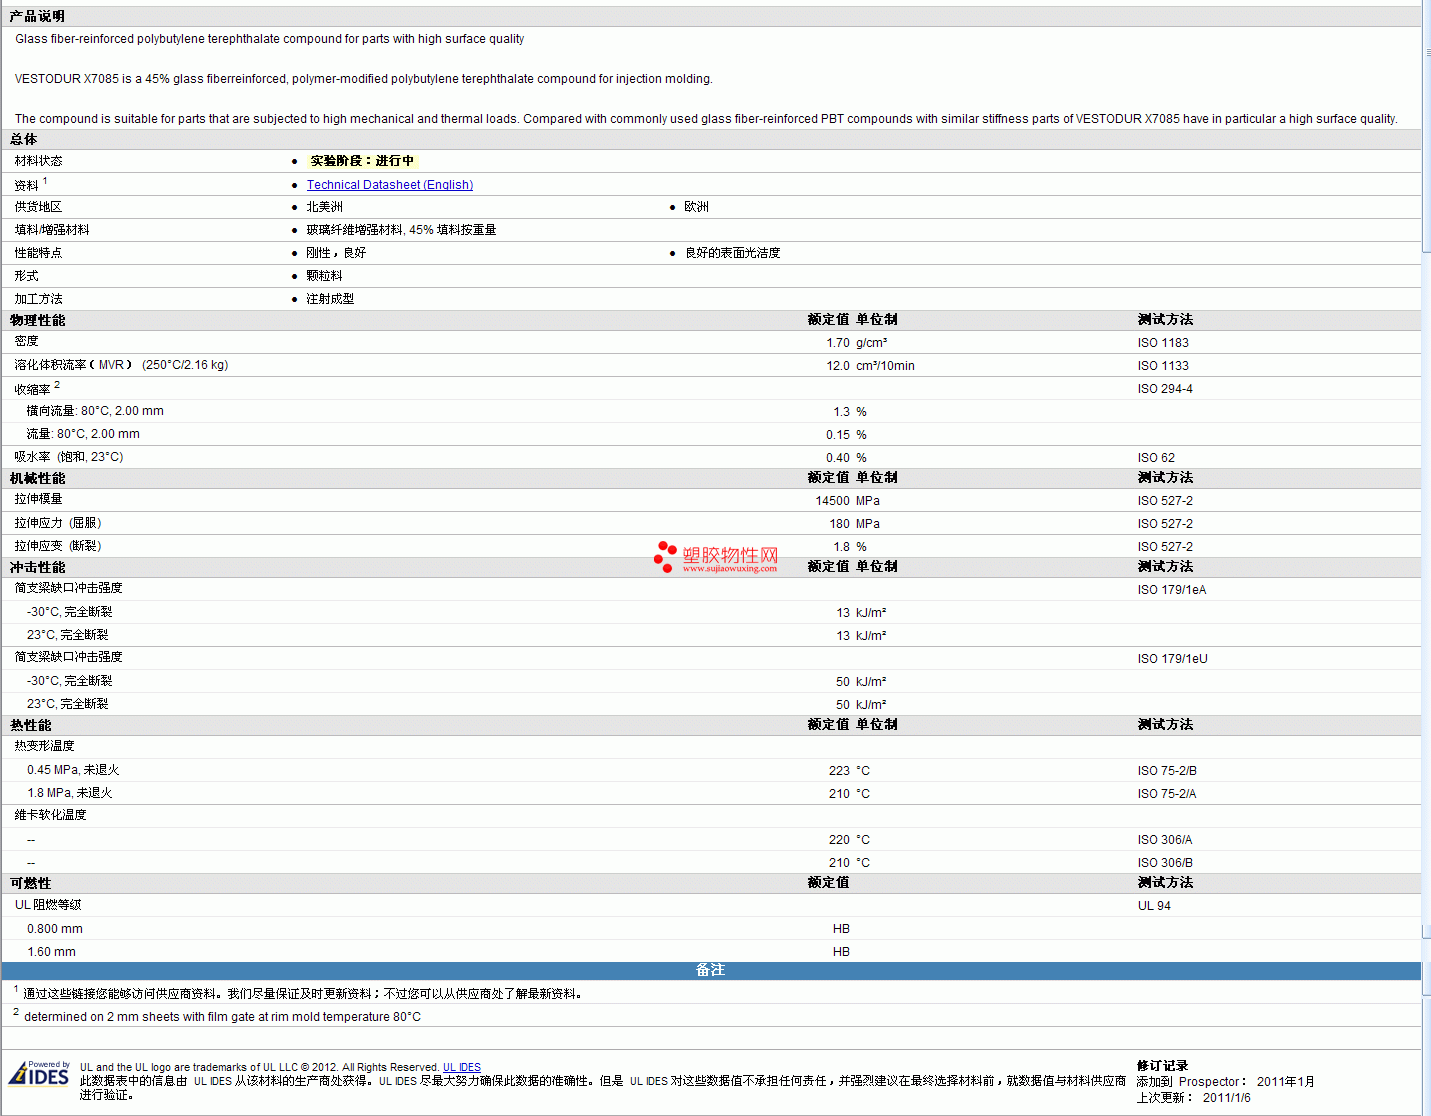Click the 供货地区 row label
This screenshot has height=1116, width=1431.
point(39,207)
